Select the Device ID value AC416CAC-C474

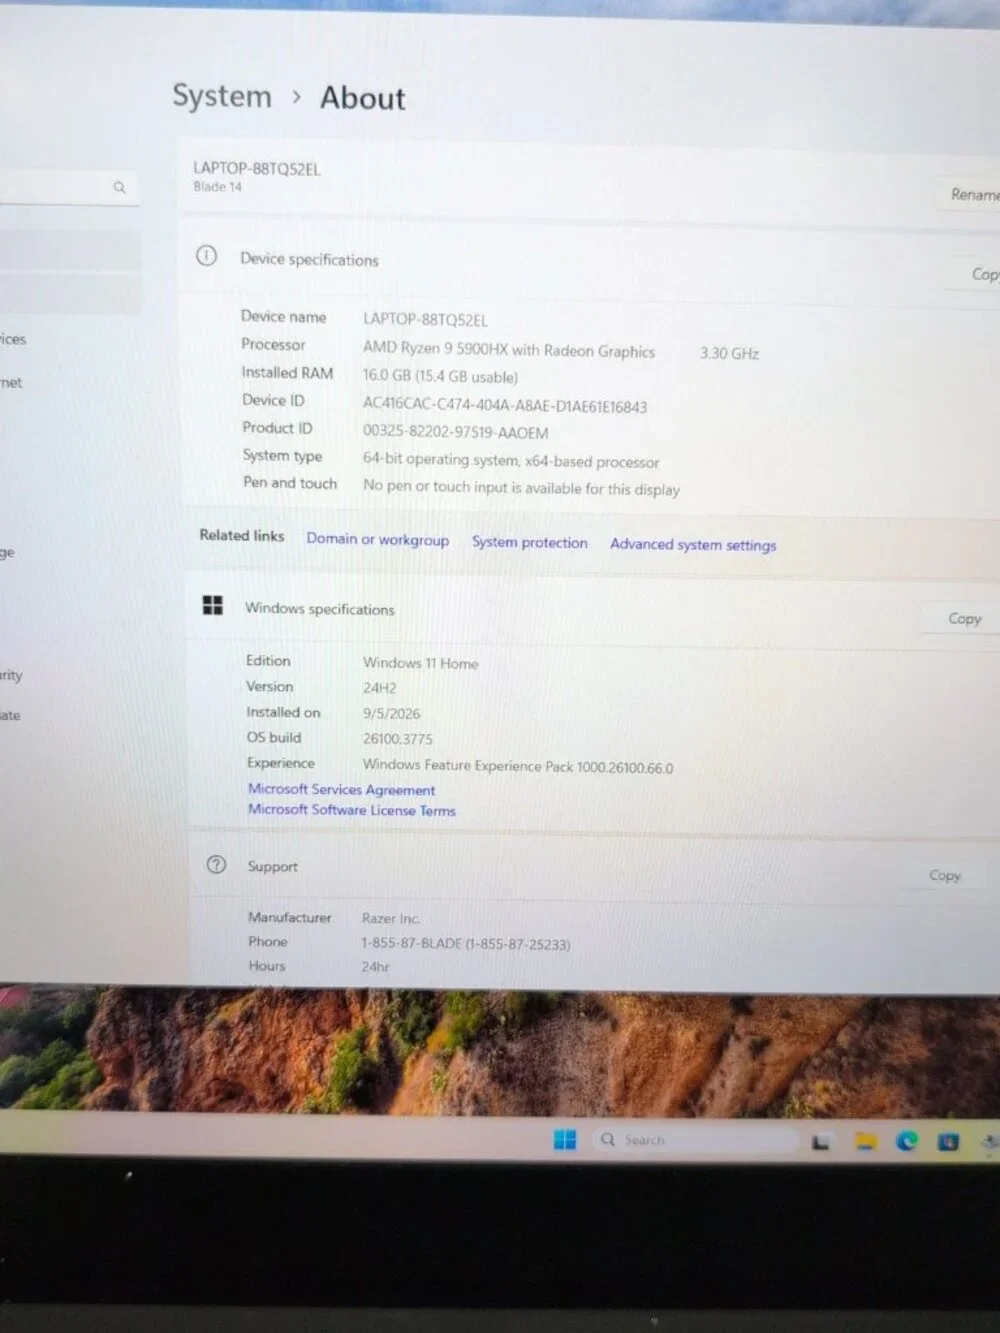pos(505,406)
